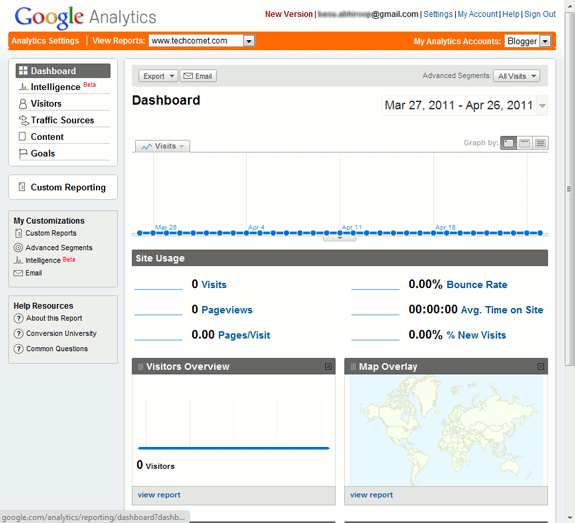Open the Content section
This screenshot has width=575, height=523.
(47, 137)
